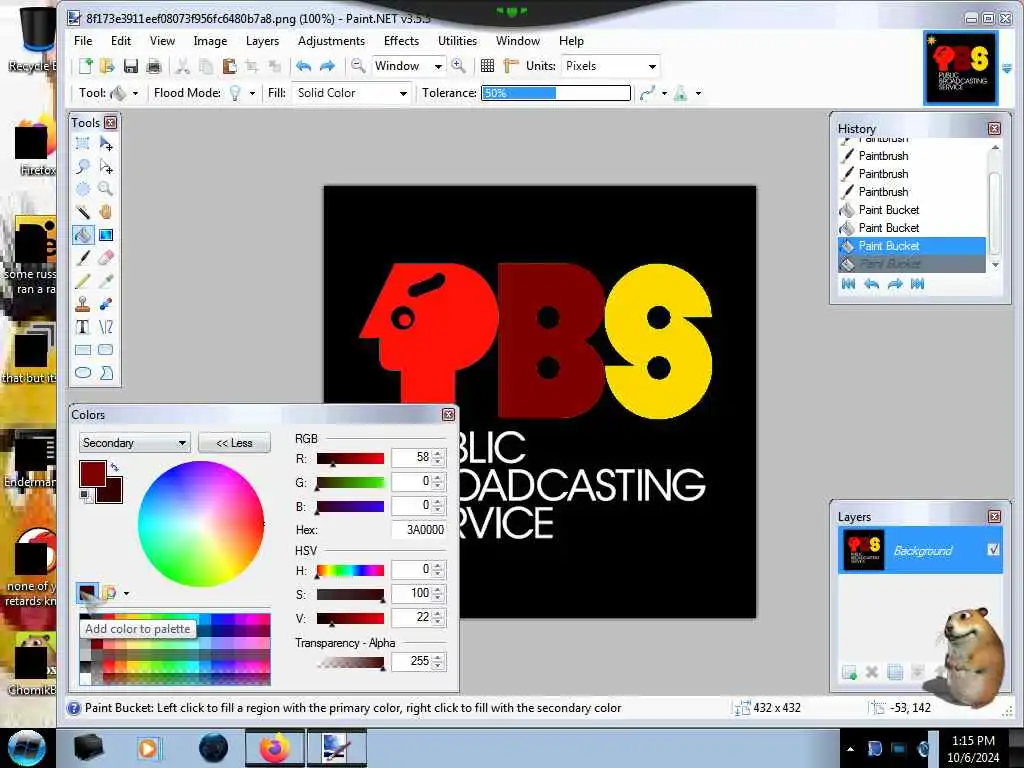
Task: Select the highlighted Paint Bucket history entry
Action: [912, 246]
